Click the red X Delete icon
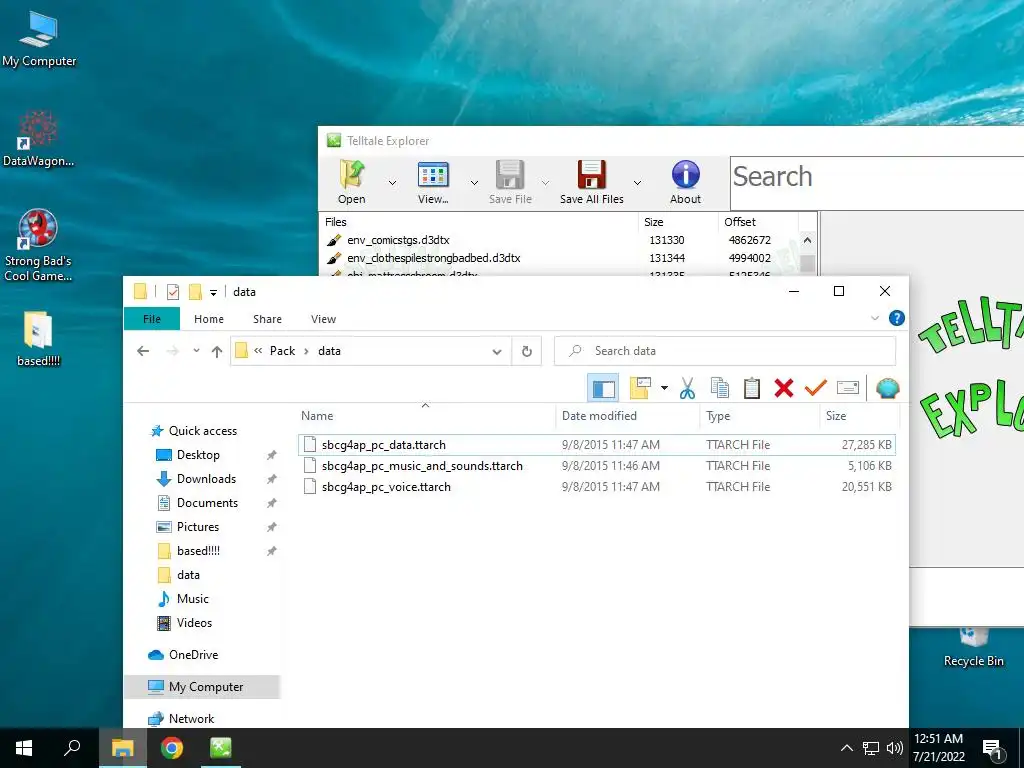The image size is (1024, 768). coord(784,389)
